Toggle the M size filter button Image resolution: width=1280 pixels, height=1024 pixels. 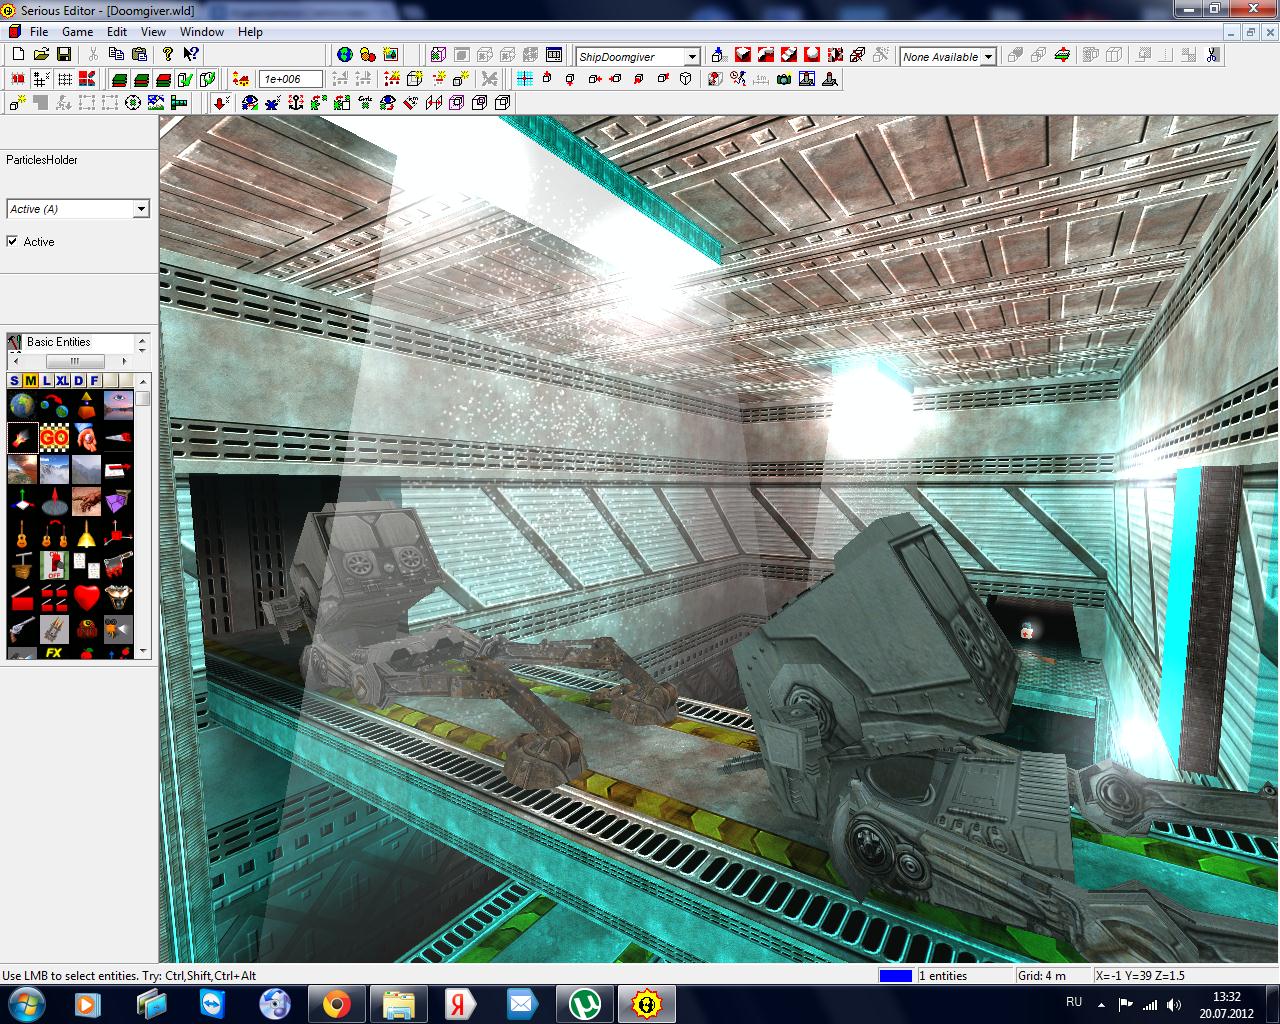coord(31,380)
